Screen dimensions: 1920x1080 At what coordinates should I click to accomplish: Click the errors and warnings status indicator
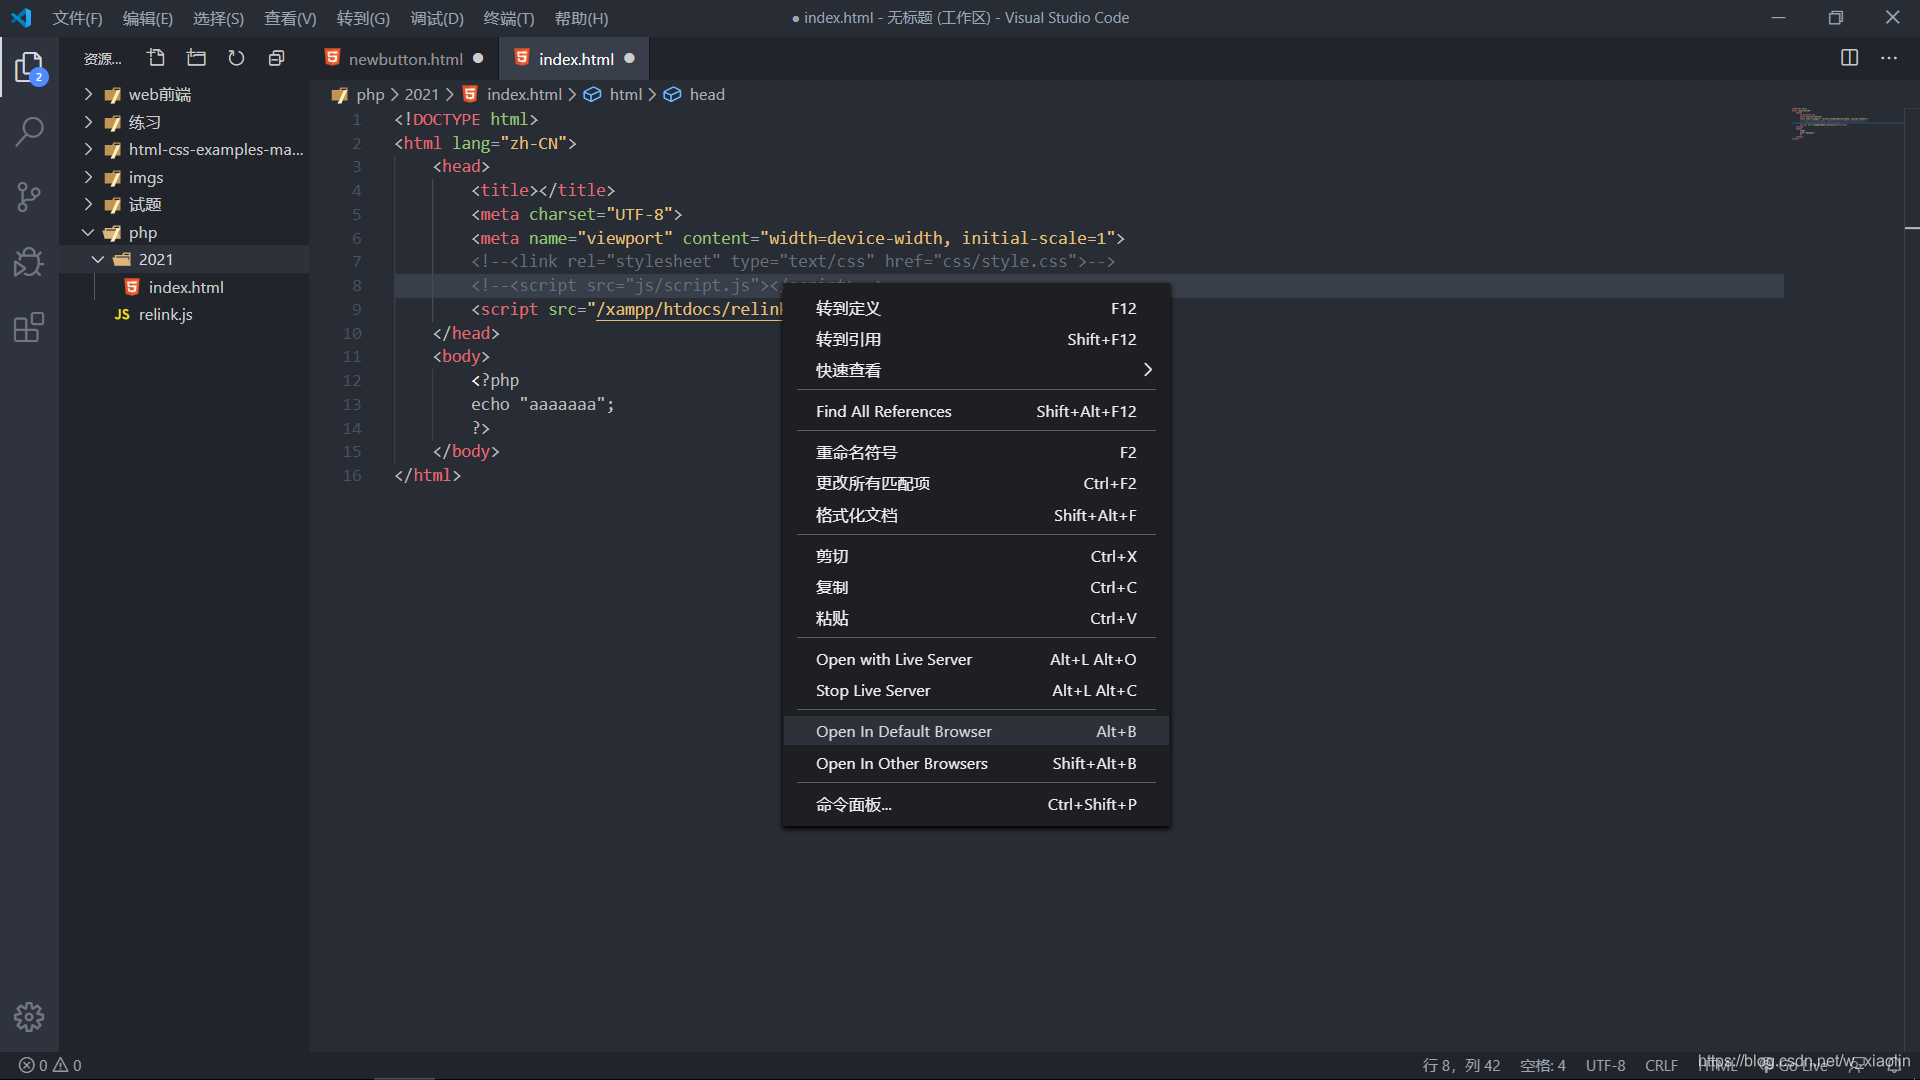pyautogui.click(x=50, y=1065)
